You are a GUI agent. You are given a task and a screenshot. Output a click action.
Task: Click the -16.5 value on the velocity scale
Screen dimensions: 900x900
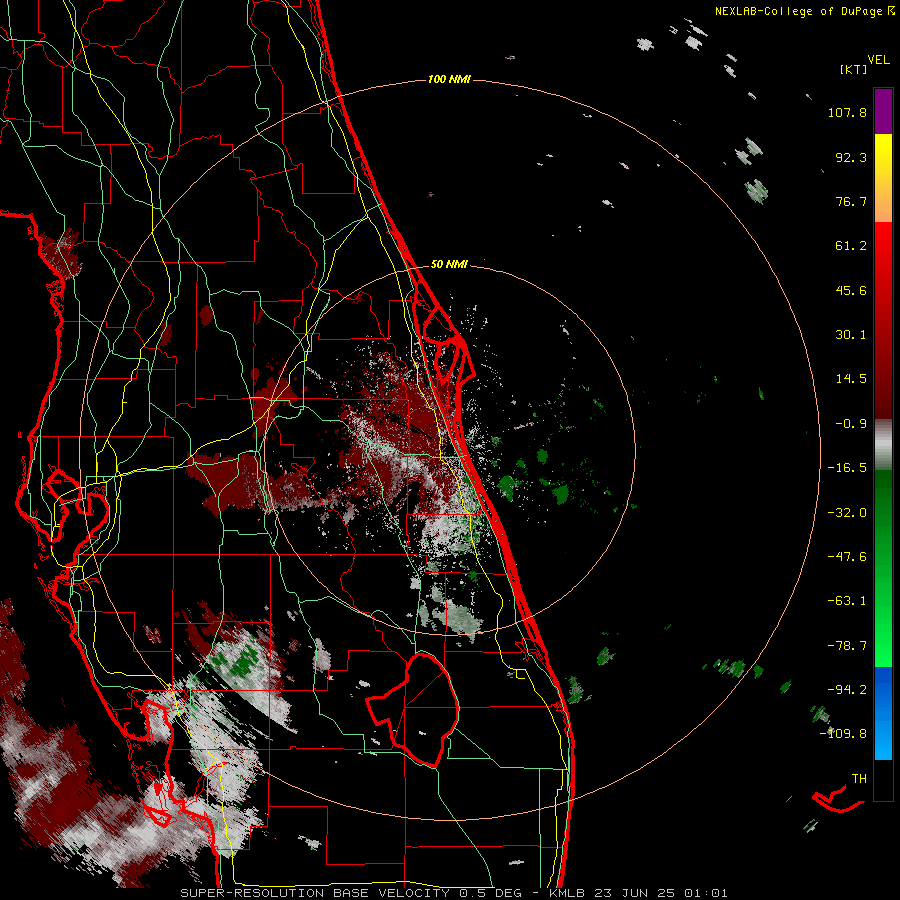pyautogui.click(x=847, y=468)
